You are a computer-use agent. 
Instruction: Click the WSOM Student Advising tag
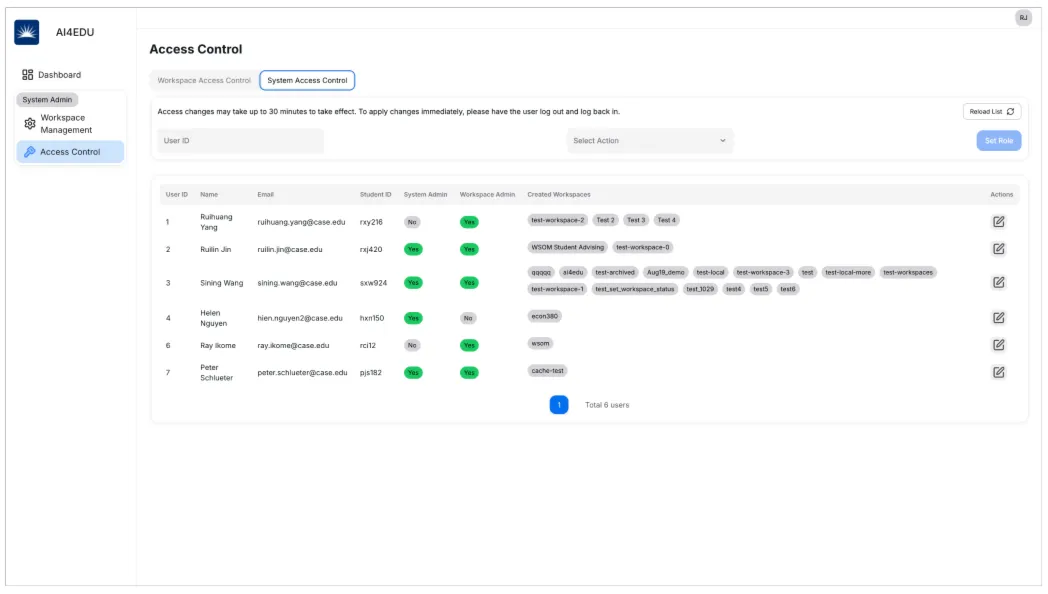click(x=567, y=247)
